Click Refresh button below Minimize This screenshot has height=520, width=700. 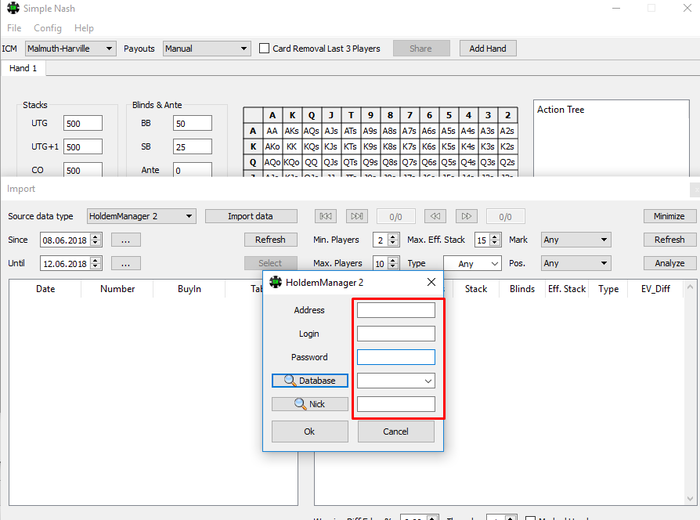pos(670,240)
